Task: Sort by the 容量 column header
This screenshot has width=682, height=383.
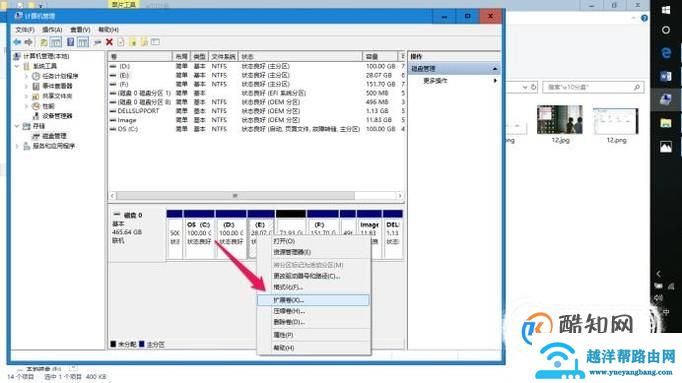Action: coord(380,57)
